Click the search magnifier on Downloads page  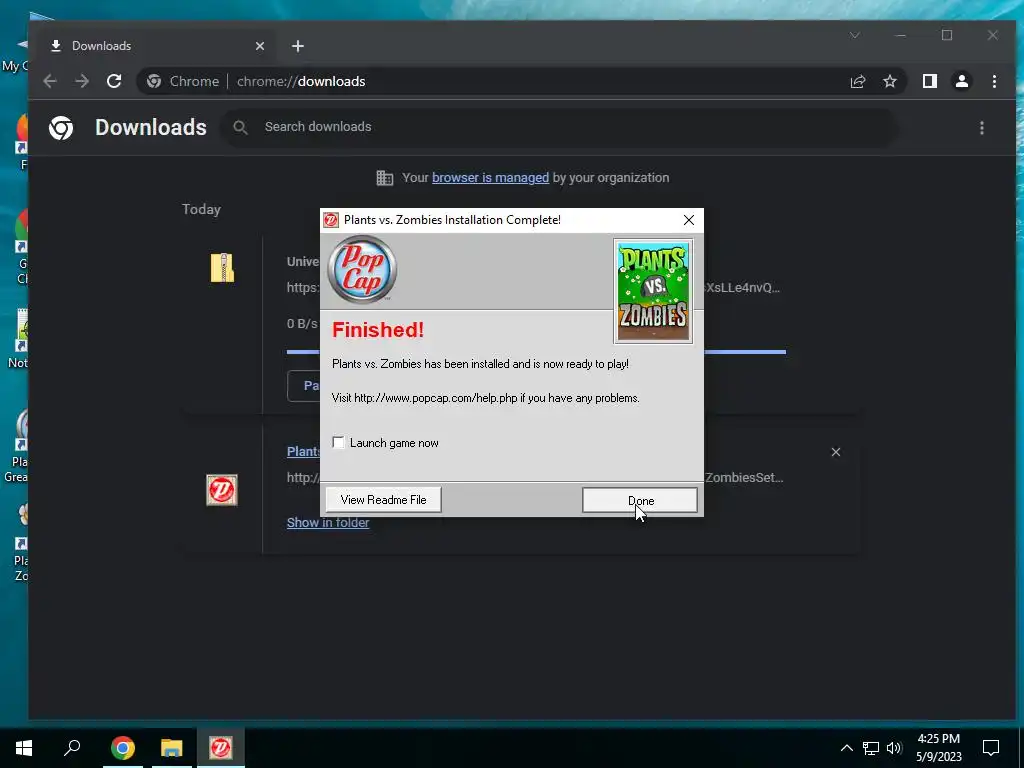click(240, 127)
